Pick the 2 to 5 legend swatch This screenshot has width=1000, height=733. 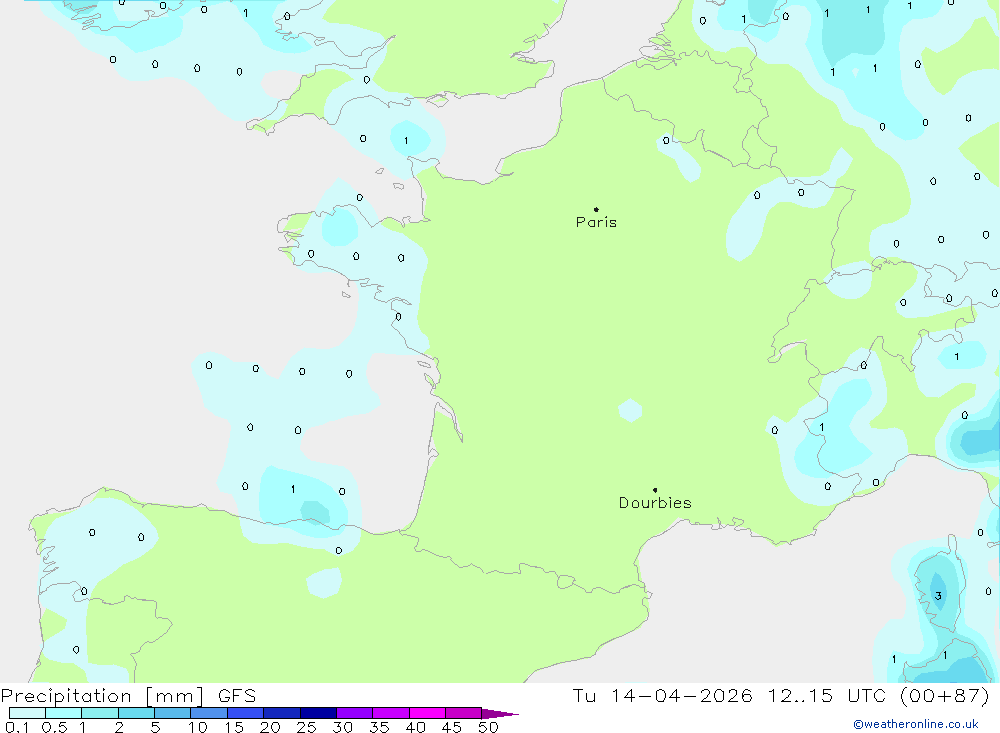136,713
